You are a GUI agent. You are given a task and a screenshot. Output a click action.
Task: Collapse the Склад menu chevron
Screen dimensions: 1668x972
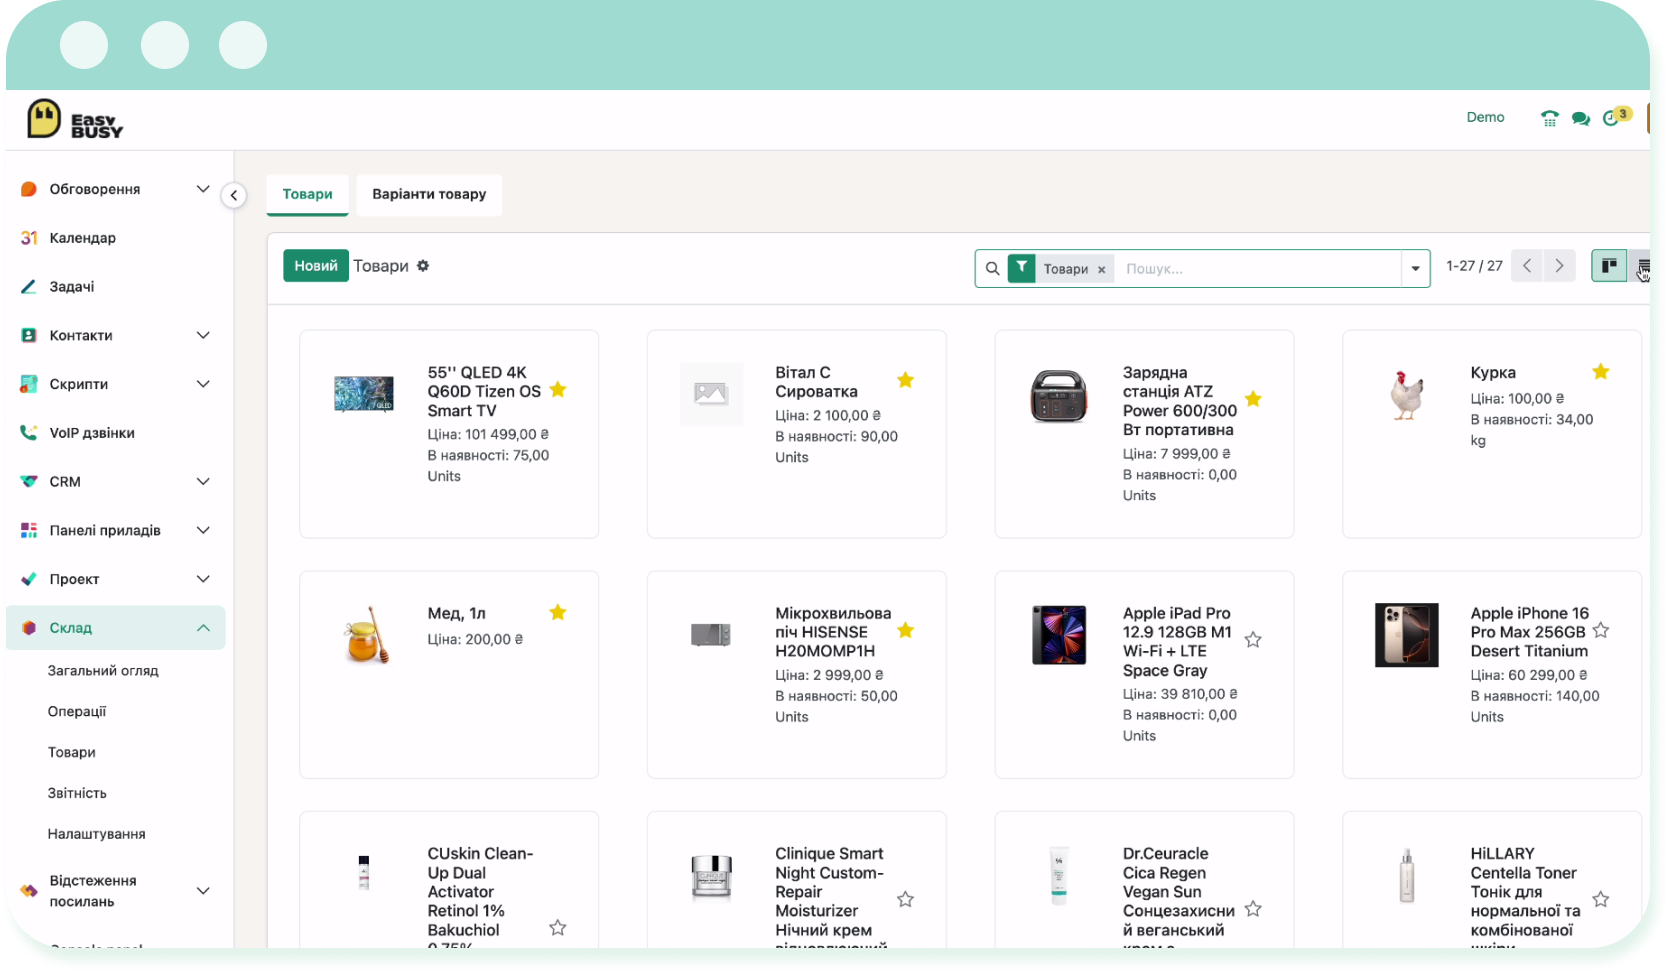coord(203,628)
